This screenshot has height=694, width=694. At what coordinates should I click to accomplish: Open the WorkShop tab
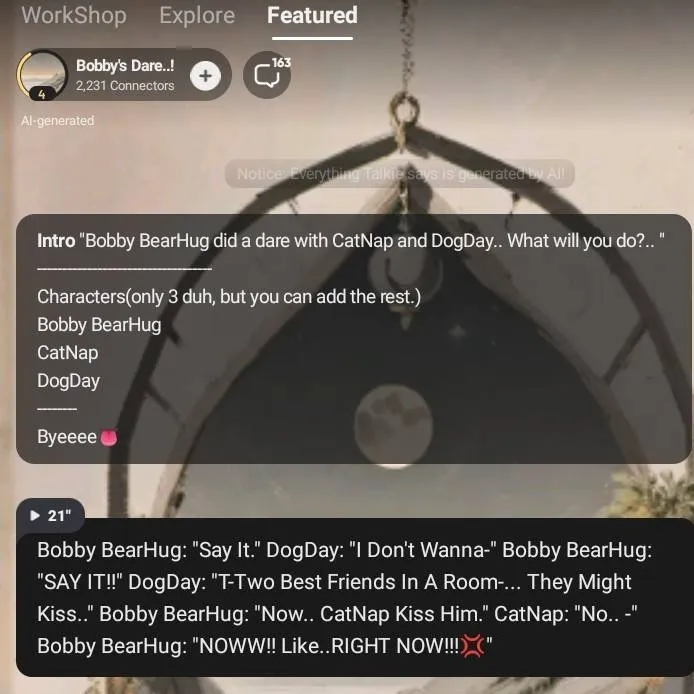(x=74, y=15)
